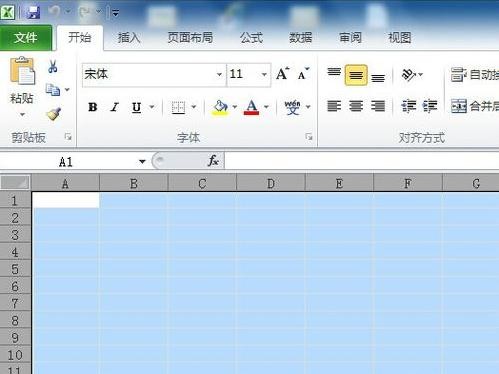Apply the red font color A
499x374 pixels.
[251, 107]
